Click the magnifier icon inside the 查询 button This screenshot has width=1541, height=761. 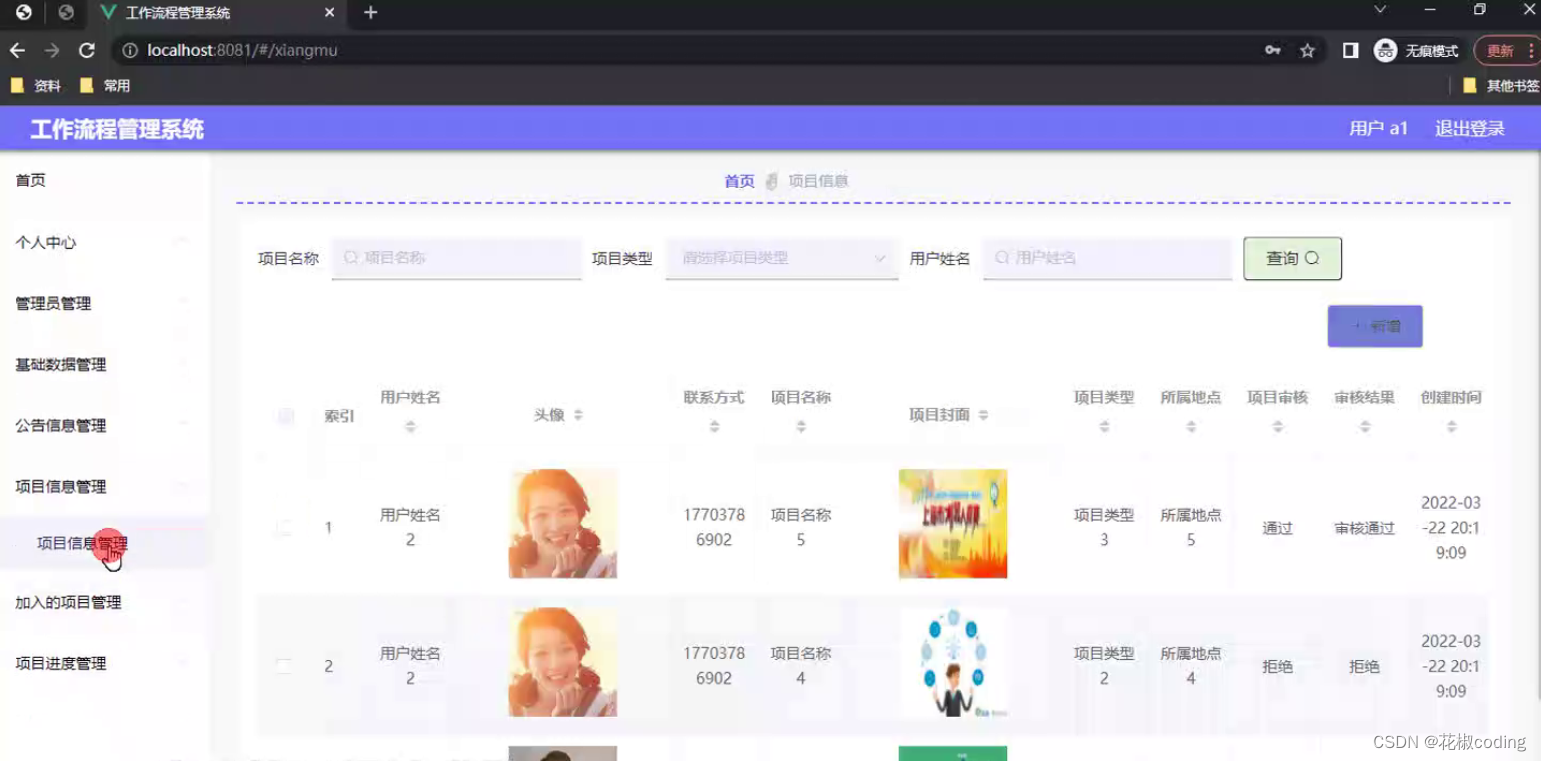click(1311, 257)
